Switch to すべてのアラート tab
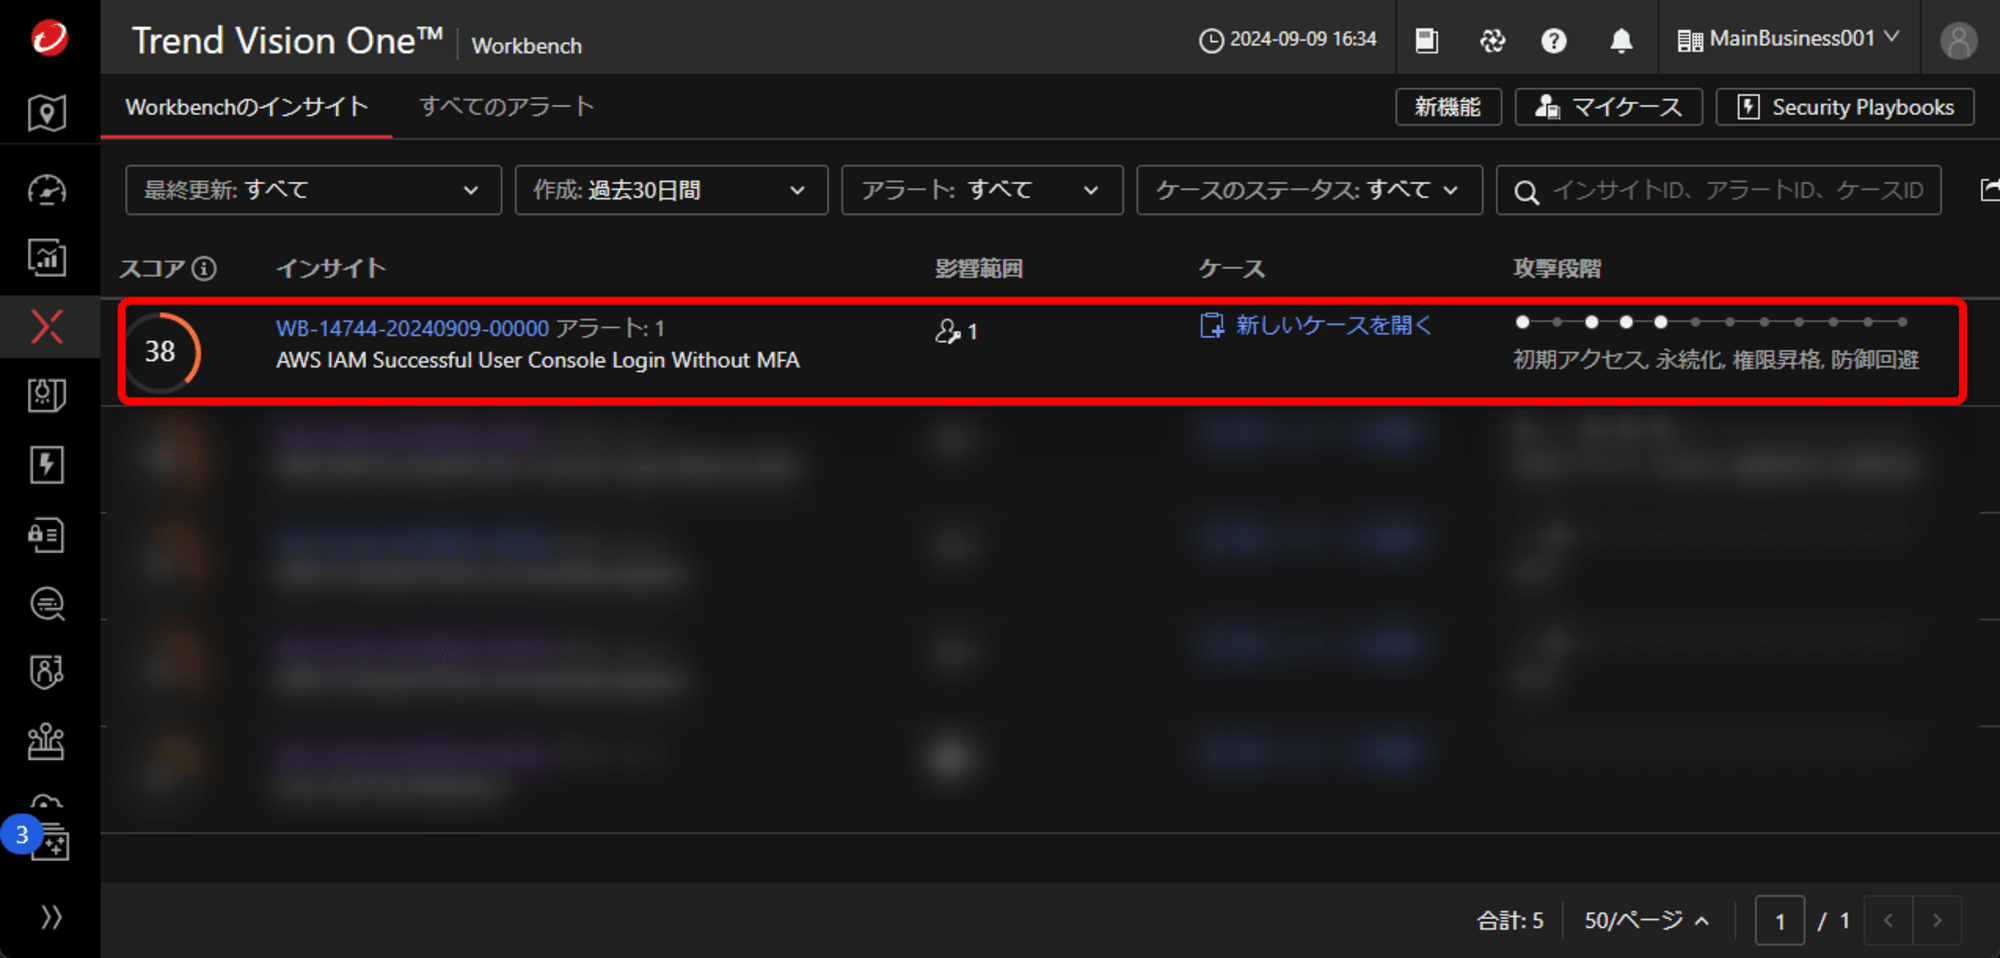Viewport: 2000px width, 958px height. 506,107
